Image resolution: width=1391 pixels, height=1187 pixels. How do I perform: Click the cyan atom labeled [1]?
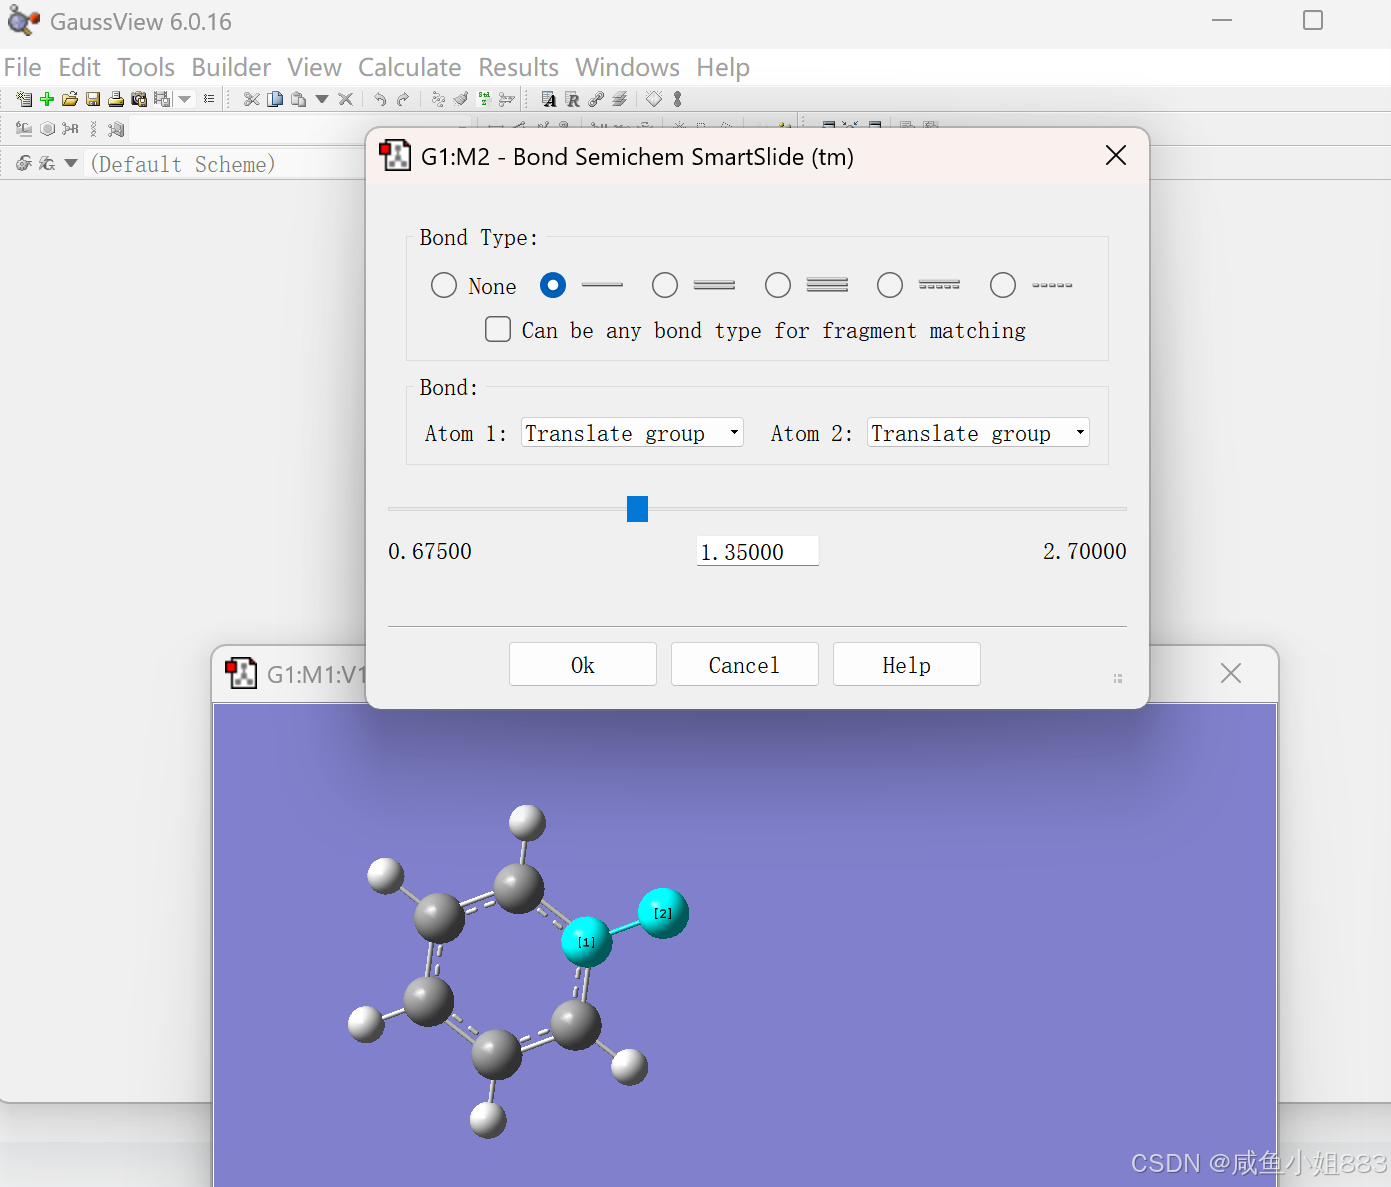coord(586,942)
